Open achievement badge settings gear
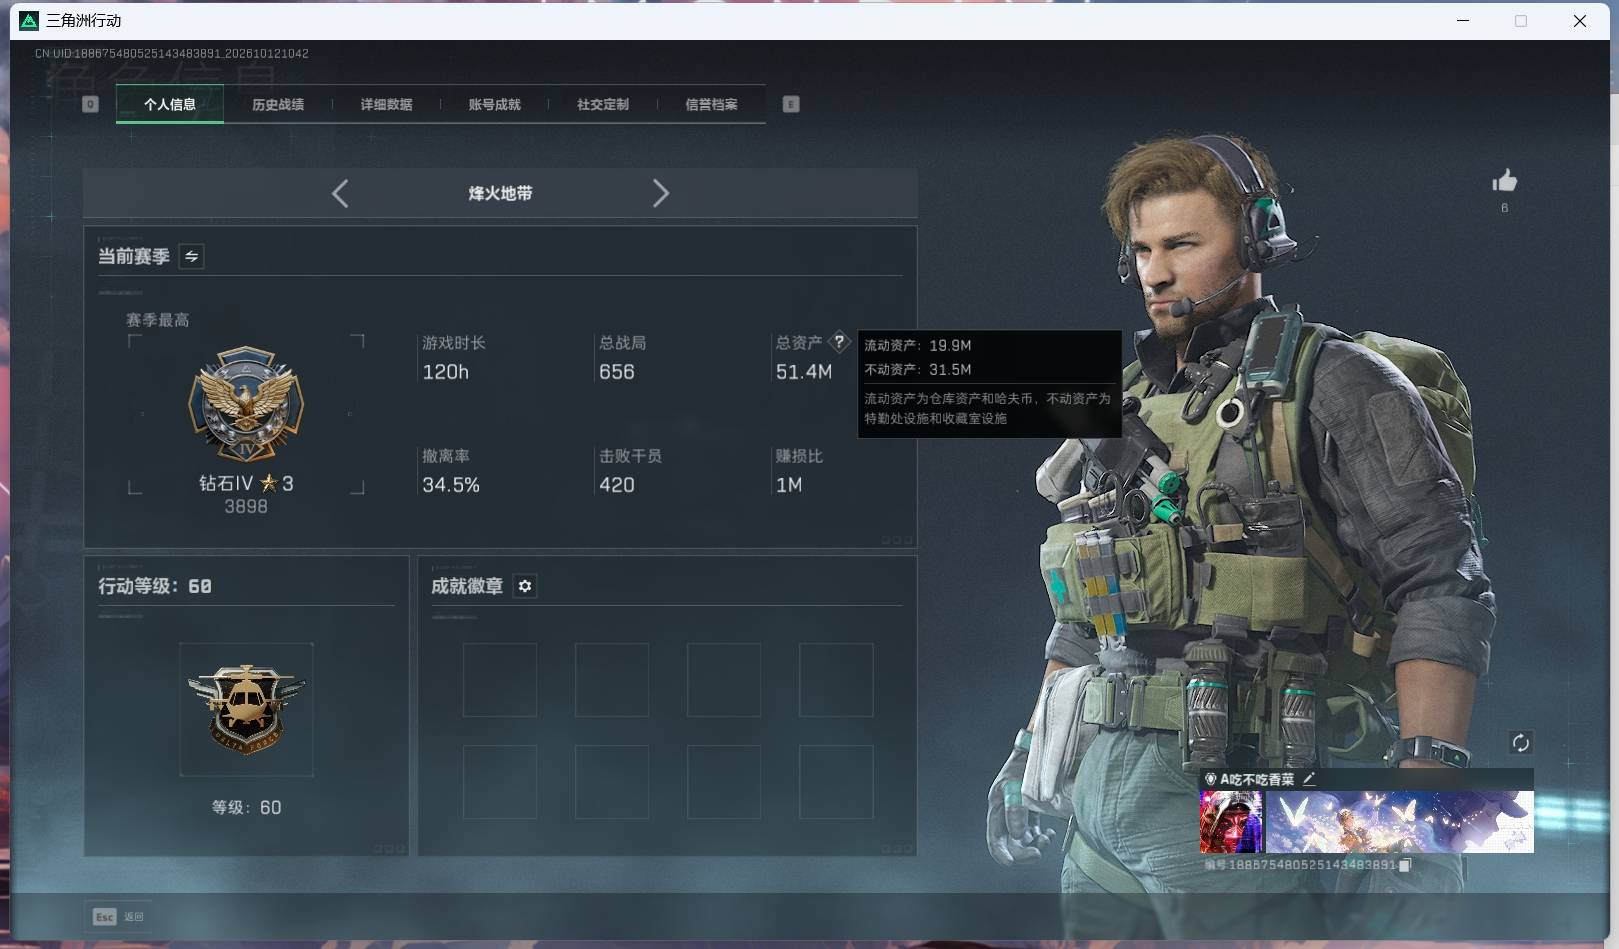This screenshot has width=1619, height=949. [525, 586]
